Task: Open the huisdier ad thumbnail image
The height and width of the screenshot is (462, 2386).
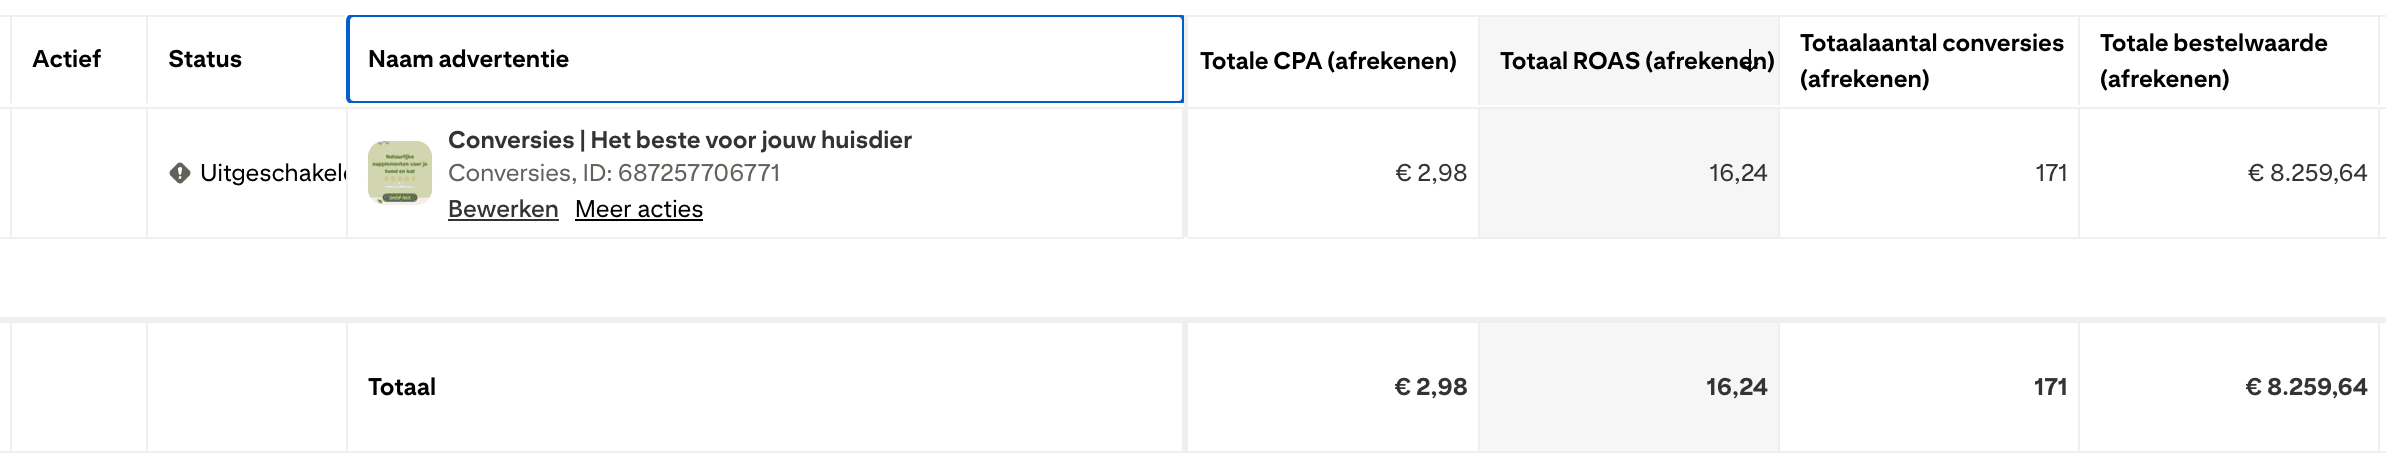Action: 400,172
